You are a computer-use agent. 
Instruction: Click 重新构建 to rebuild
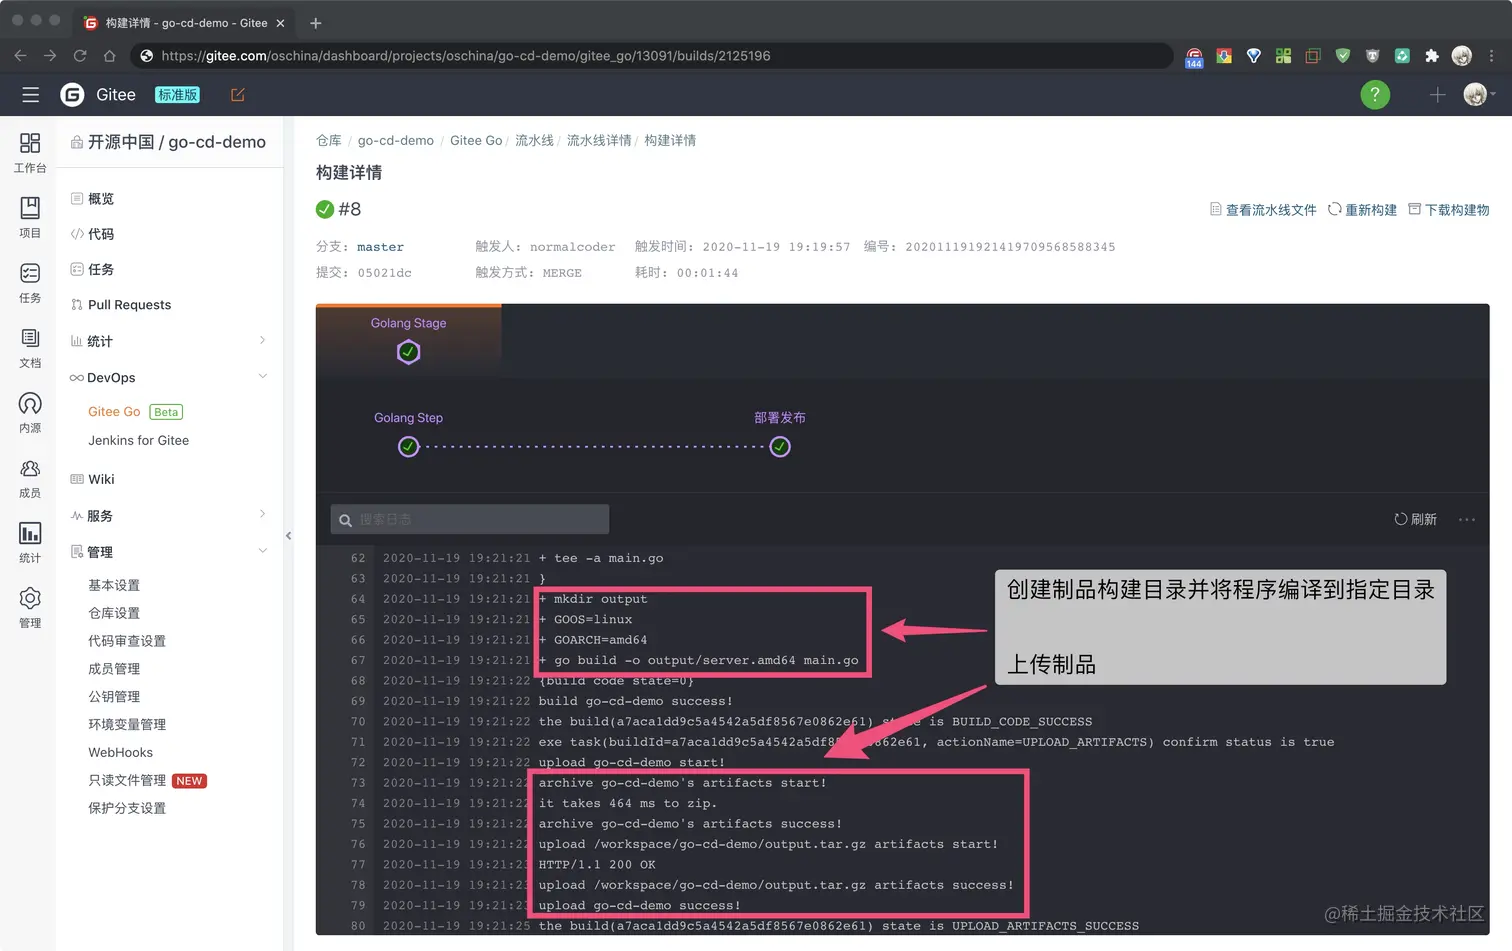point(1362,209)
